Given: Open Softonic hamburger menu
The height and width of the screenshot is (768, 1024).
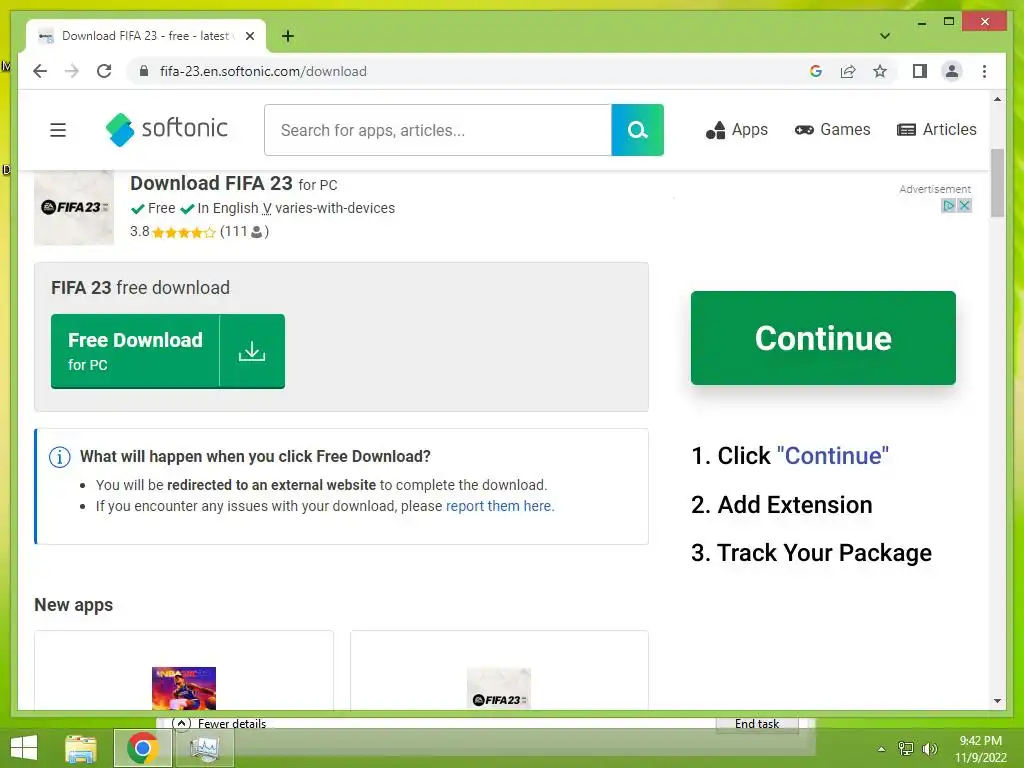Looking at the screenshot, I should tap(58, 130).
